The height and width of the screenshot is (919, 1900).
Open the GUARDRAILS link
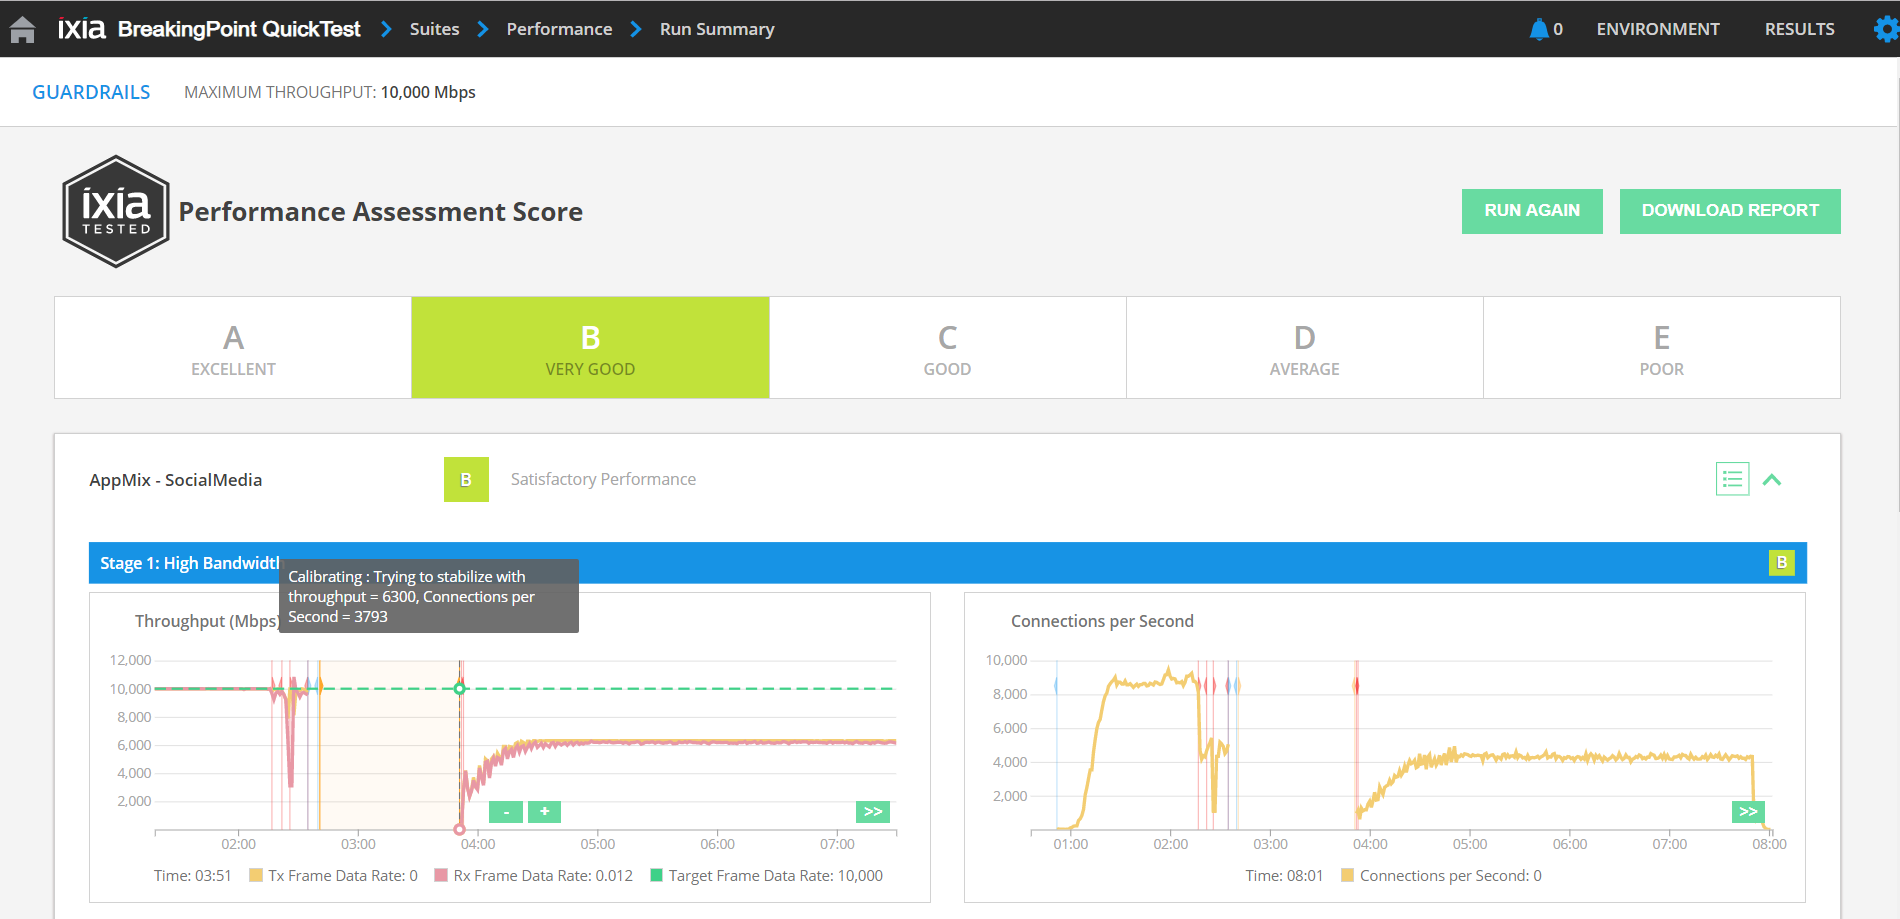(91, 92)
